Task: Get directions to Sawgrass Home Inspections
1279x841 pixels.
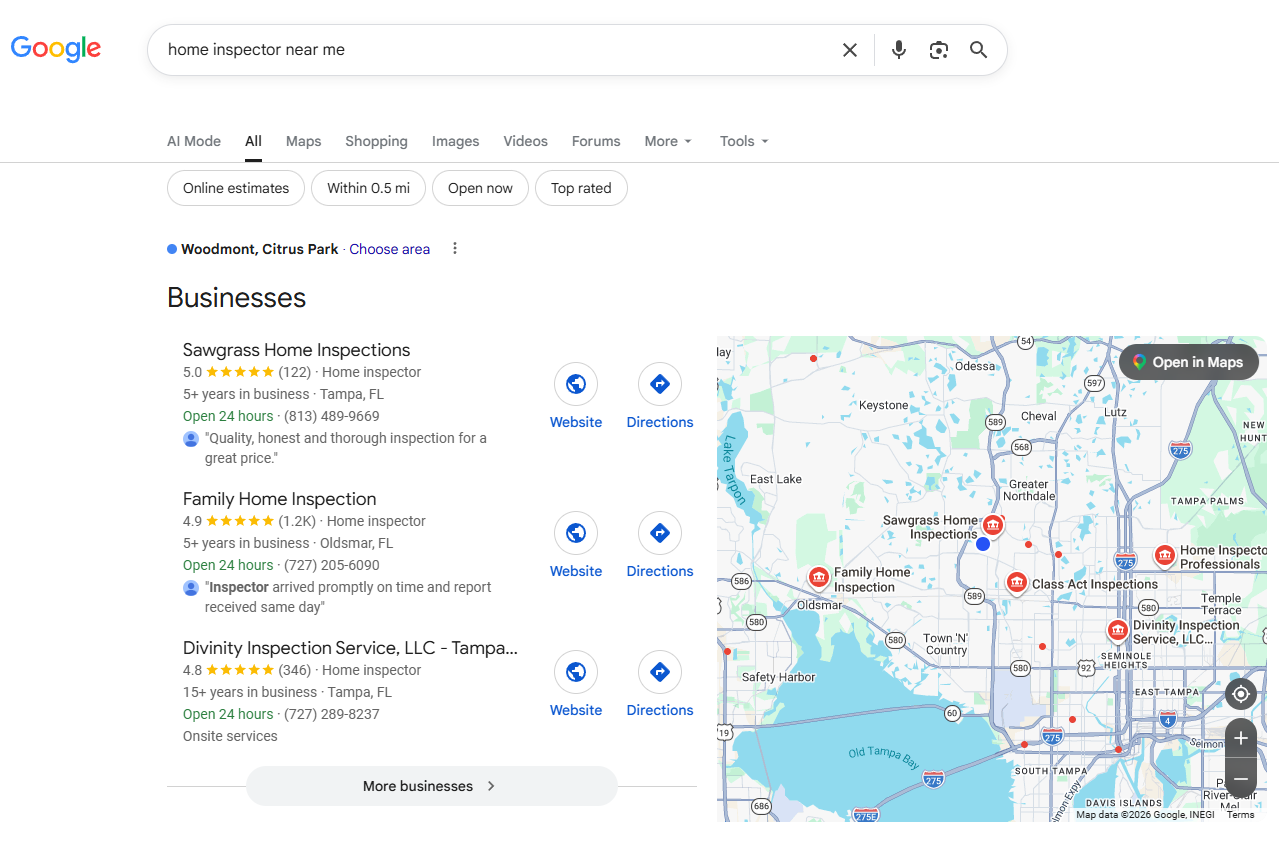Action: coord(660,384)
